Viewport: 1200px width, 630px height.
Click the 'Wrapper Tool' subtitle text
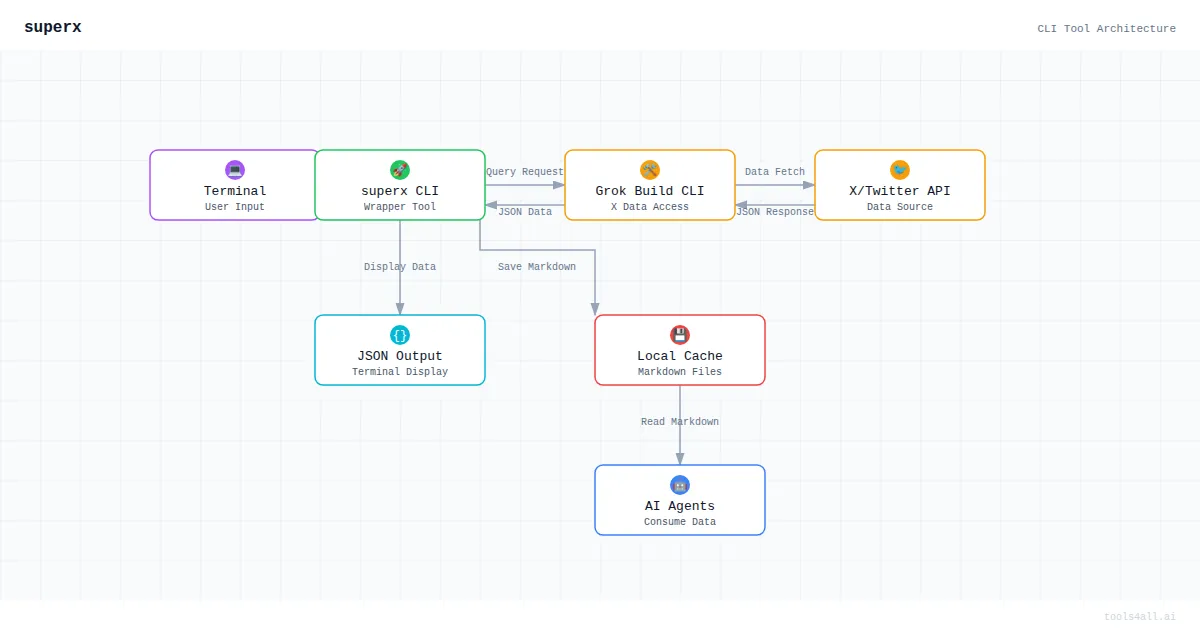(x=400, y=207)
